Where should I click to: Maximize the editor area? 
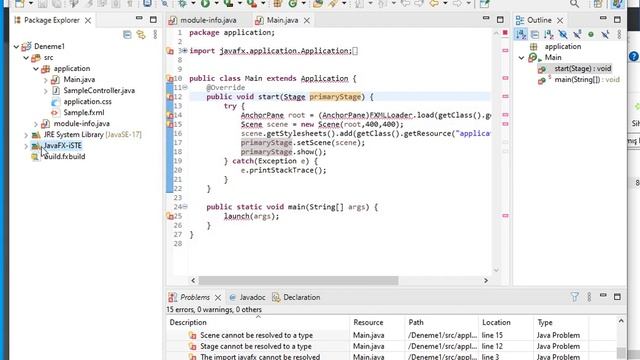(x=500, y=19)
